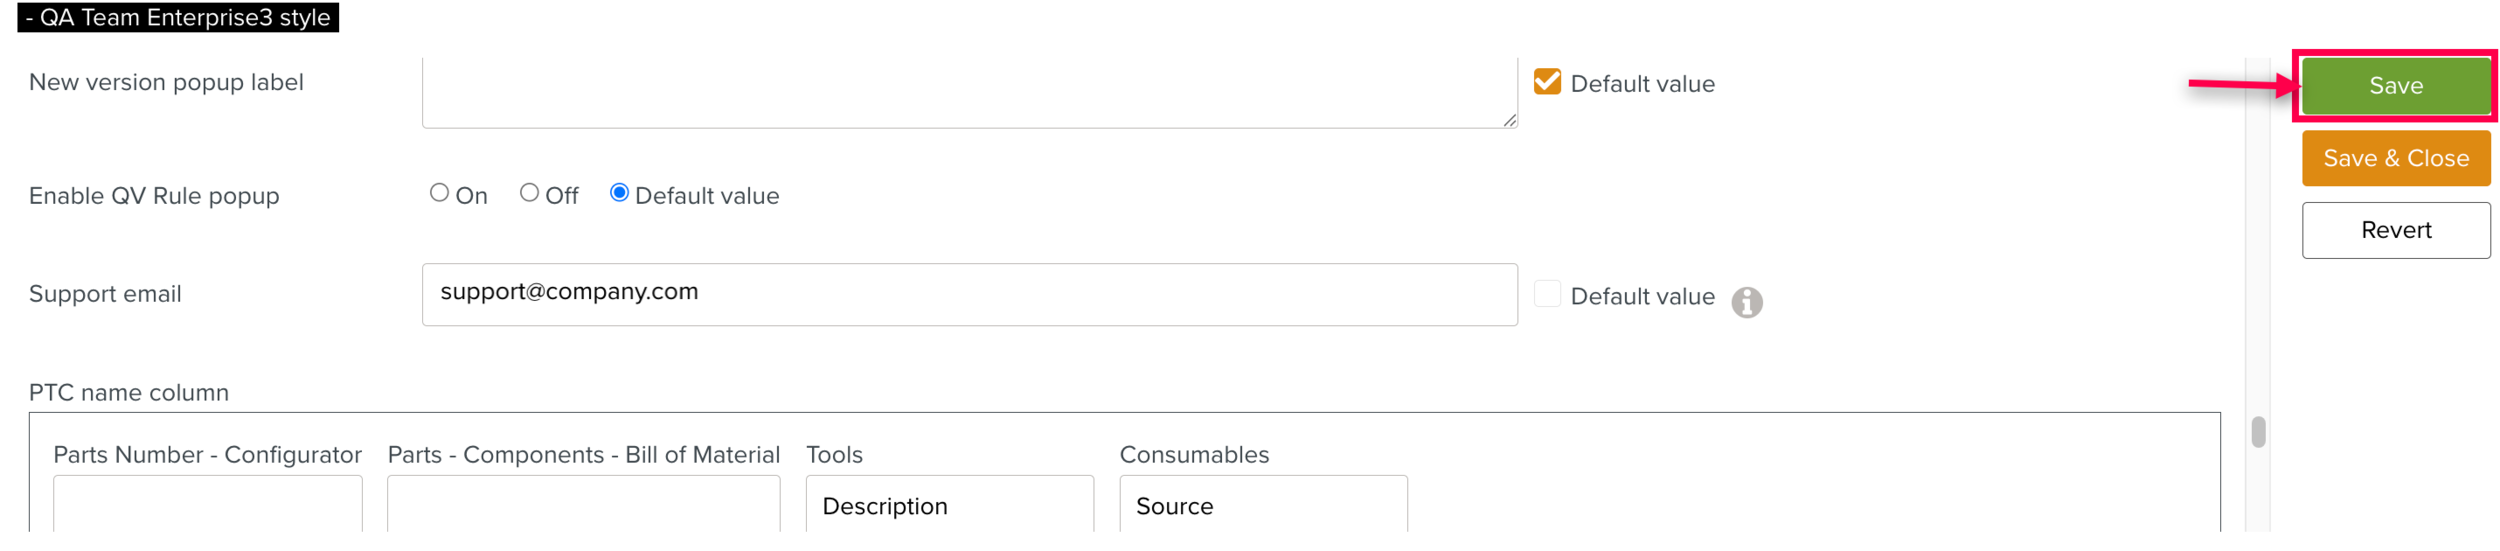Viewport: 2500px width, 551px height.
Task: Select On for Enable QV Rule popup
Action: tap(439, 193)
